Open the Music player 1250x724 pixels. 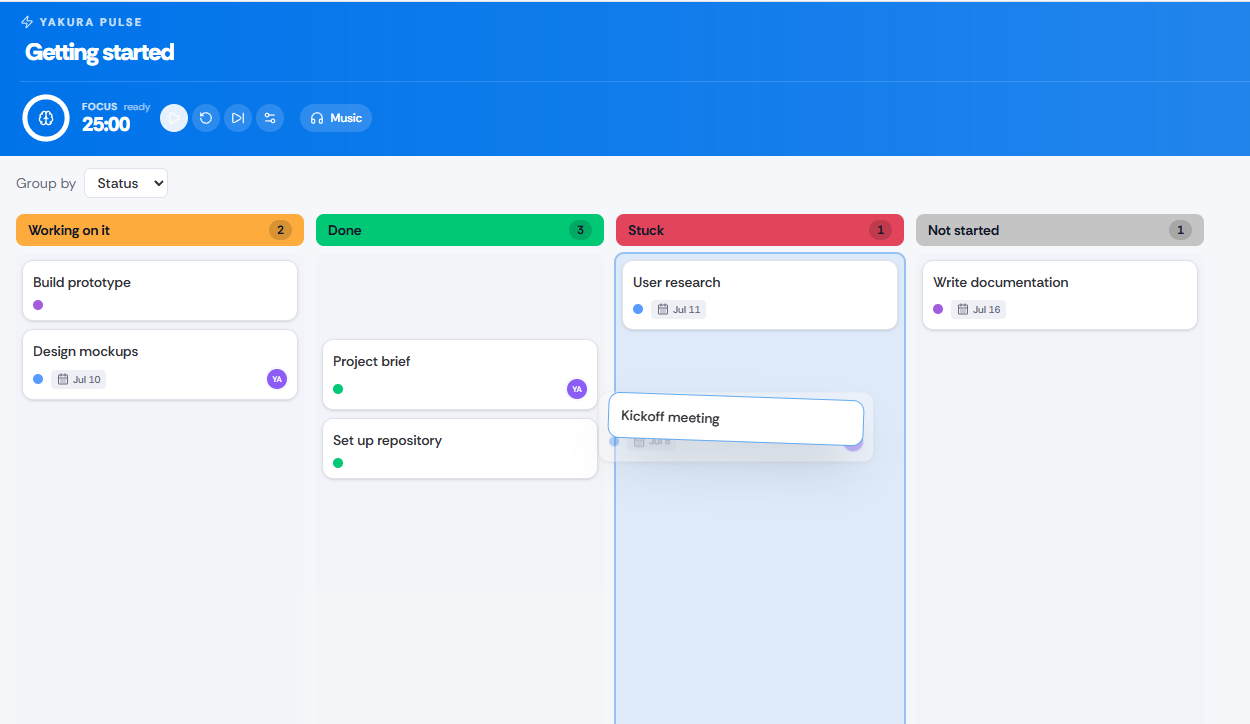[x=336, y=118]
